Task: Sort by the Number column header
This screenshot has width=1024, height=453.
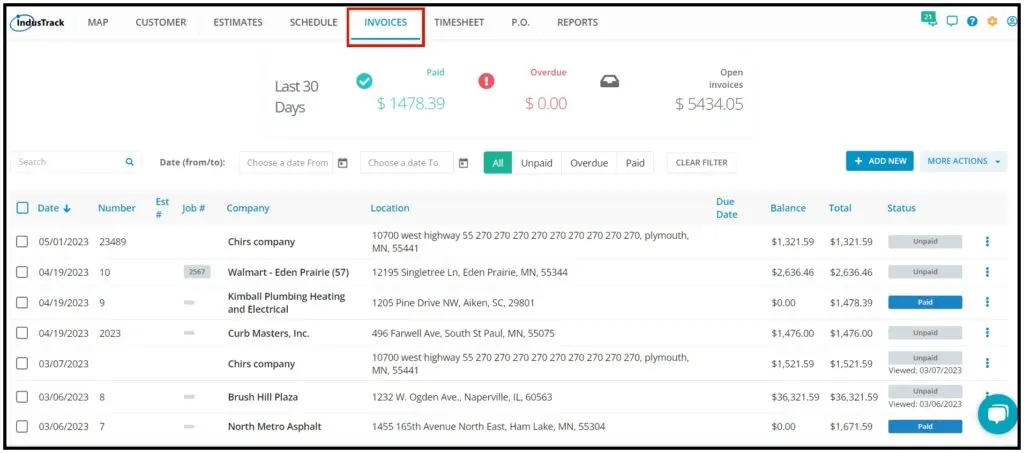Action: (x=117, y=208)
